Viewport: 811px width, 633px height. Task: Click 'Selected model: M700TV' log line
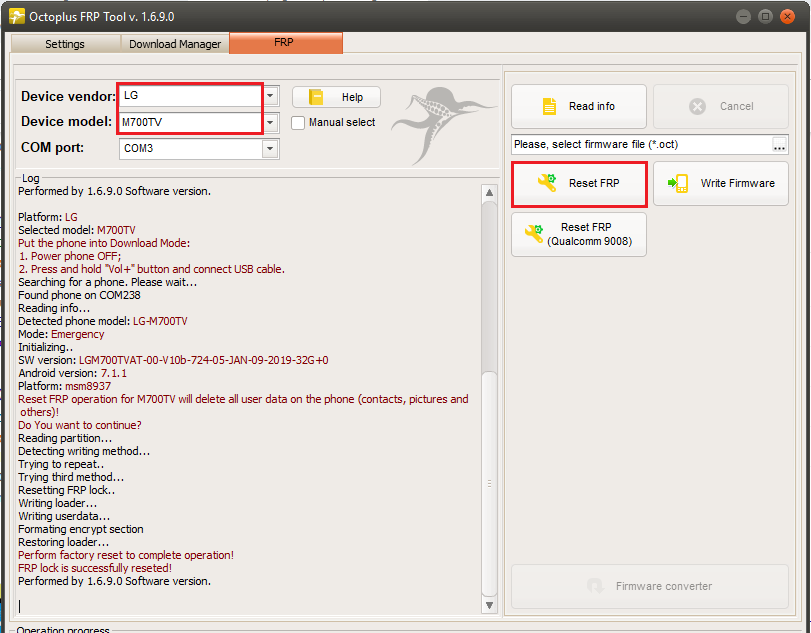pyautogui.click(x=77, y=230)
